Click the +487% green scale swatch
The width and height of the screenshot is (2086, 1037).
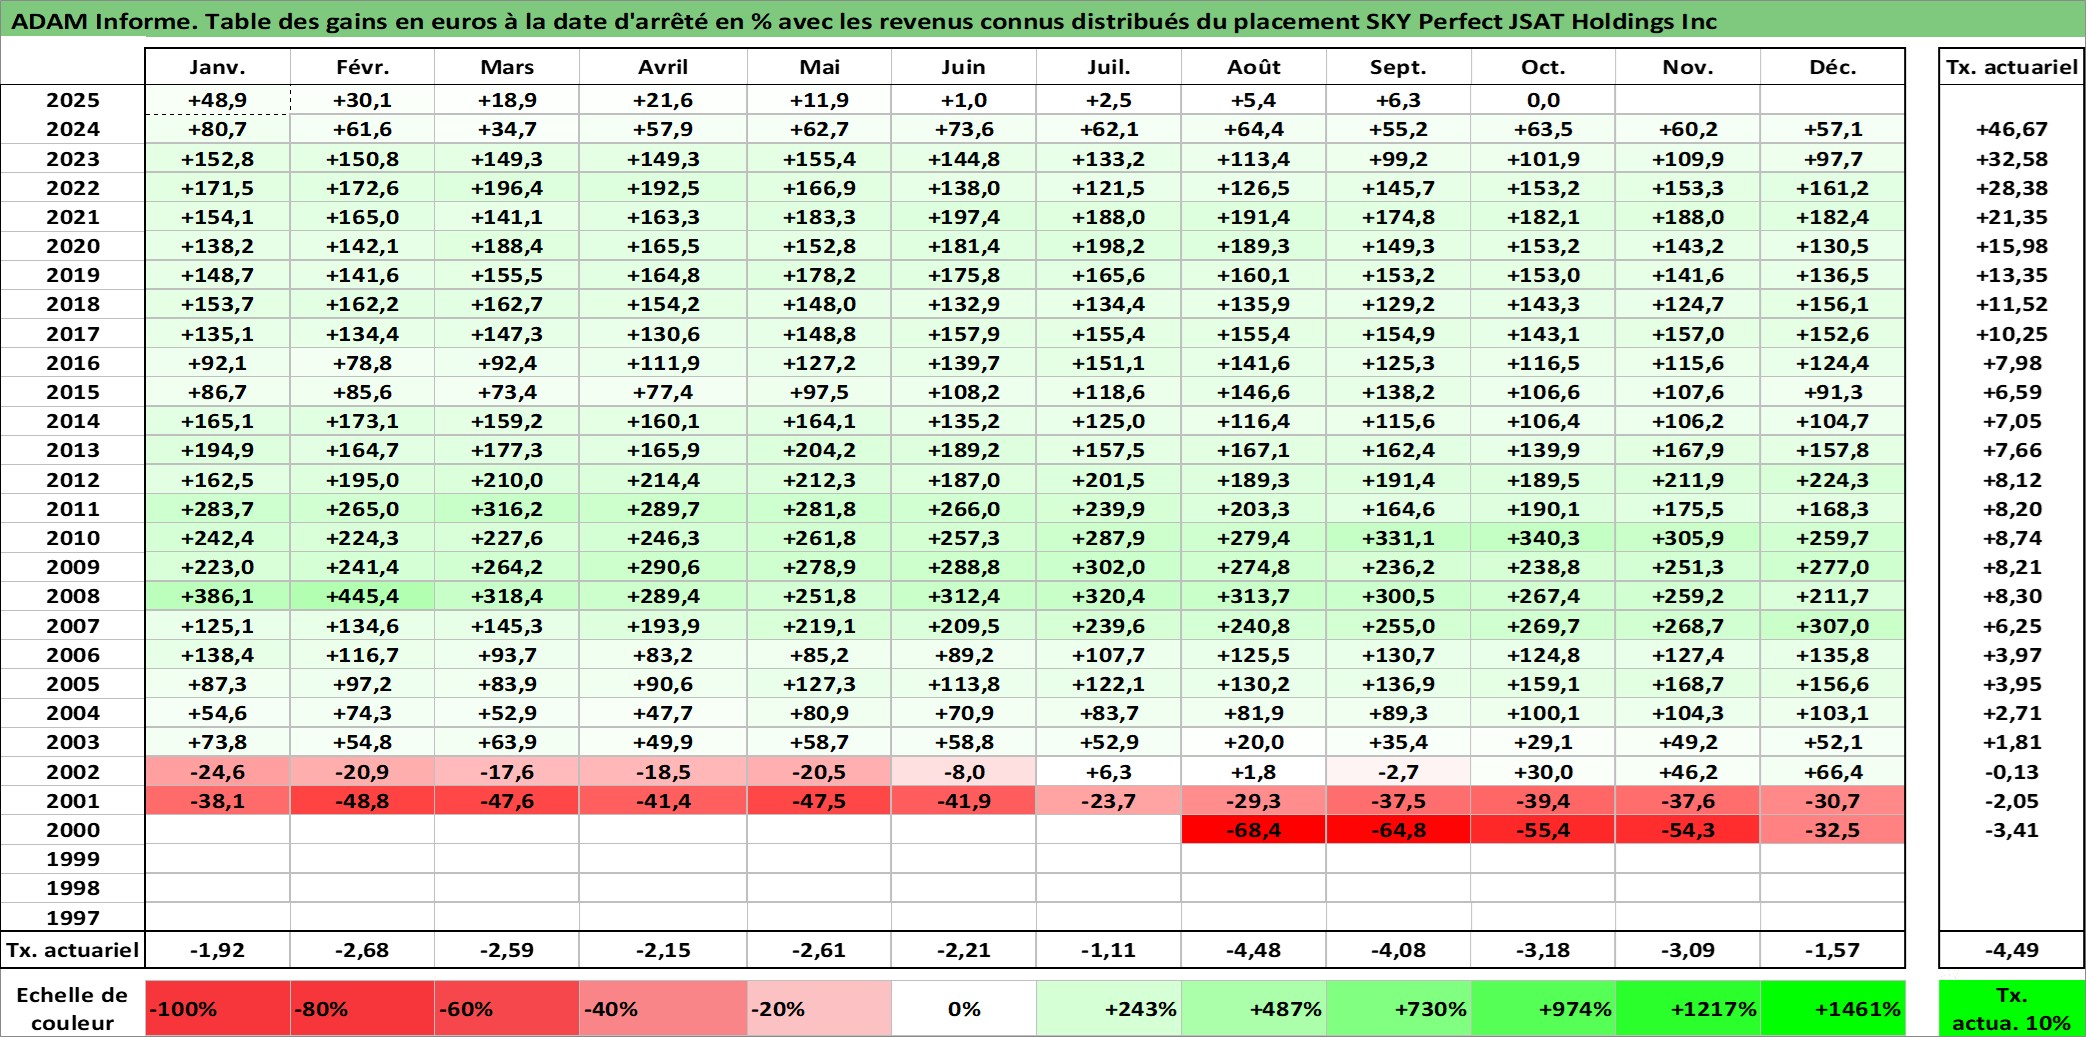tap(1254, 1008)
